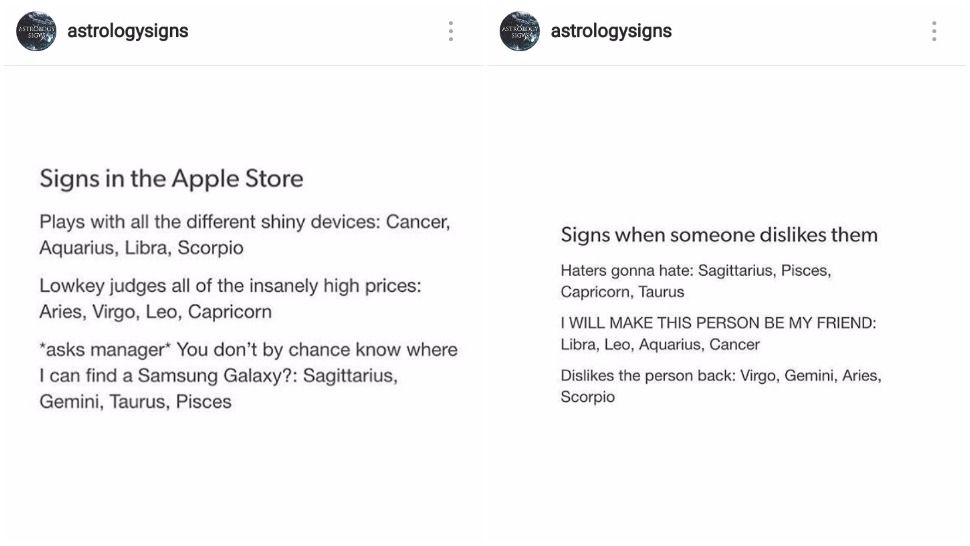Click 'Aries, Virgo, Leo, Capricorn' sign list
This screenshot has width=970, height=546.
(155, 312)
